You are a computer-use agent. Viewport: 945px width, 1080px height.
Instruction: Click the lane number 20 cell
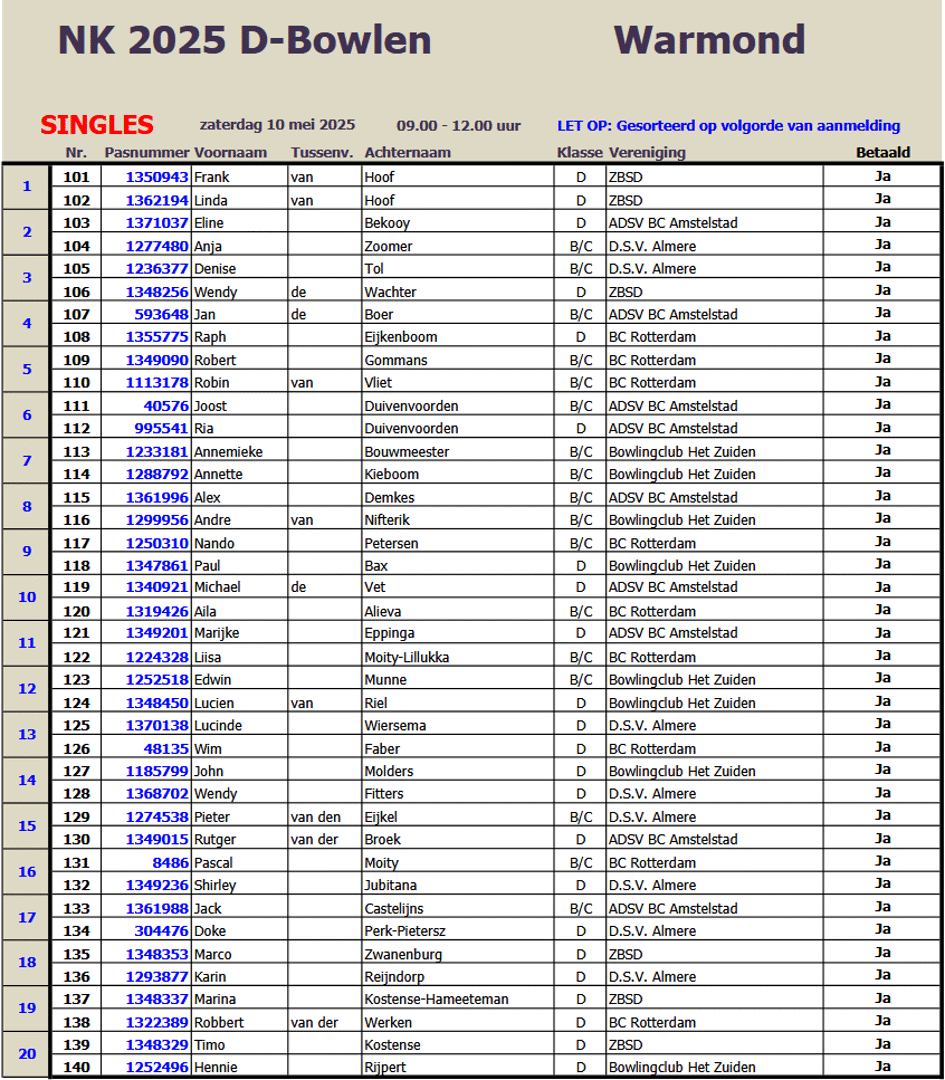[27, 1055]
